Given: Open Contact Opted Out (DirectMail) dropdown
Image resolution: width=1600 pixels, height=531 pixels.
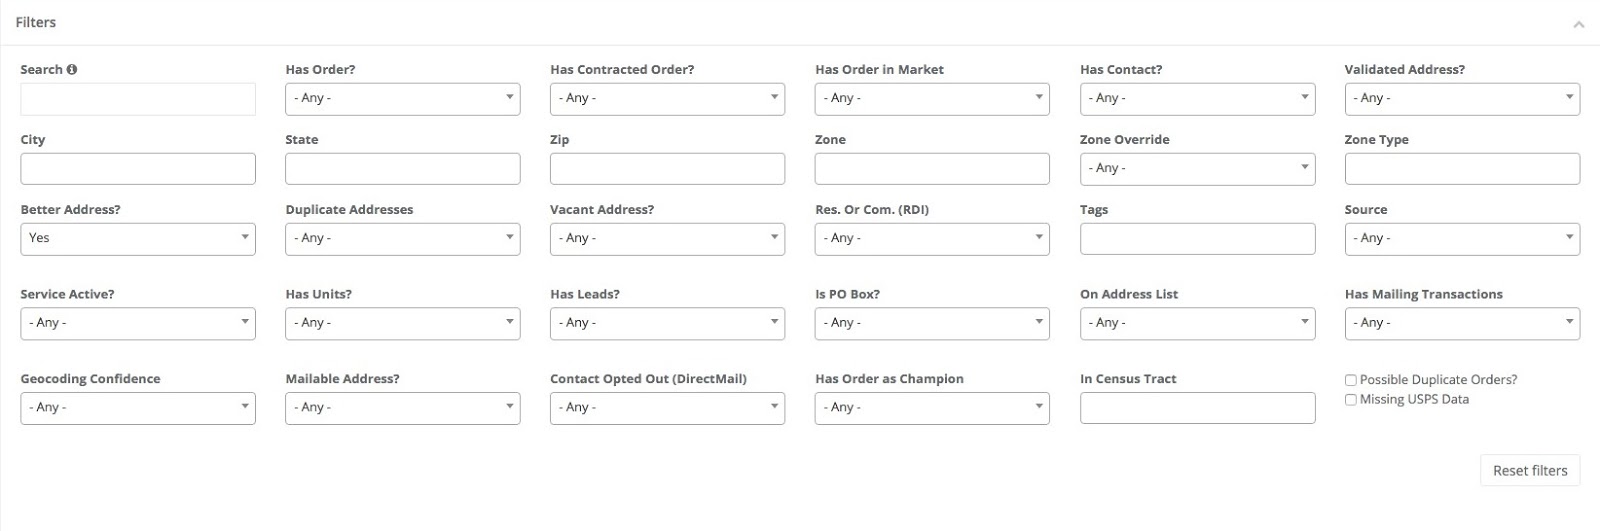Looking at the screenshot, I should pos(667,408).
